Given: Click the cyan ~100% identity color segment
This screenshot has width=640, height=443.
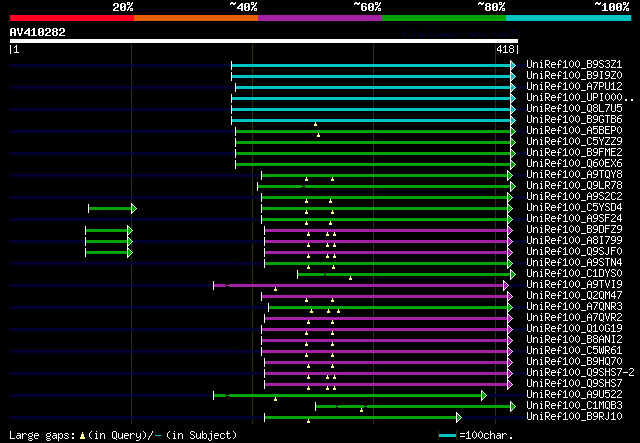Looking at the screenshot, I should pos(568,18).
